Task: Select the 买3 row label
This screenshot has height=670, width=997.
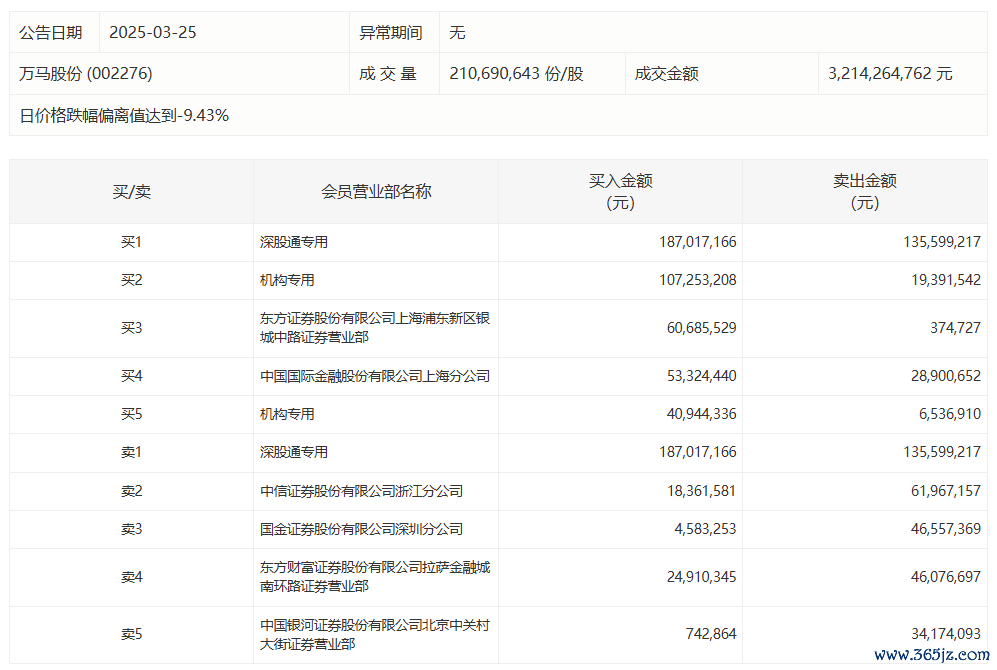Action: (132, 328)
